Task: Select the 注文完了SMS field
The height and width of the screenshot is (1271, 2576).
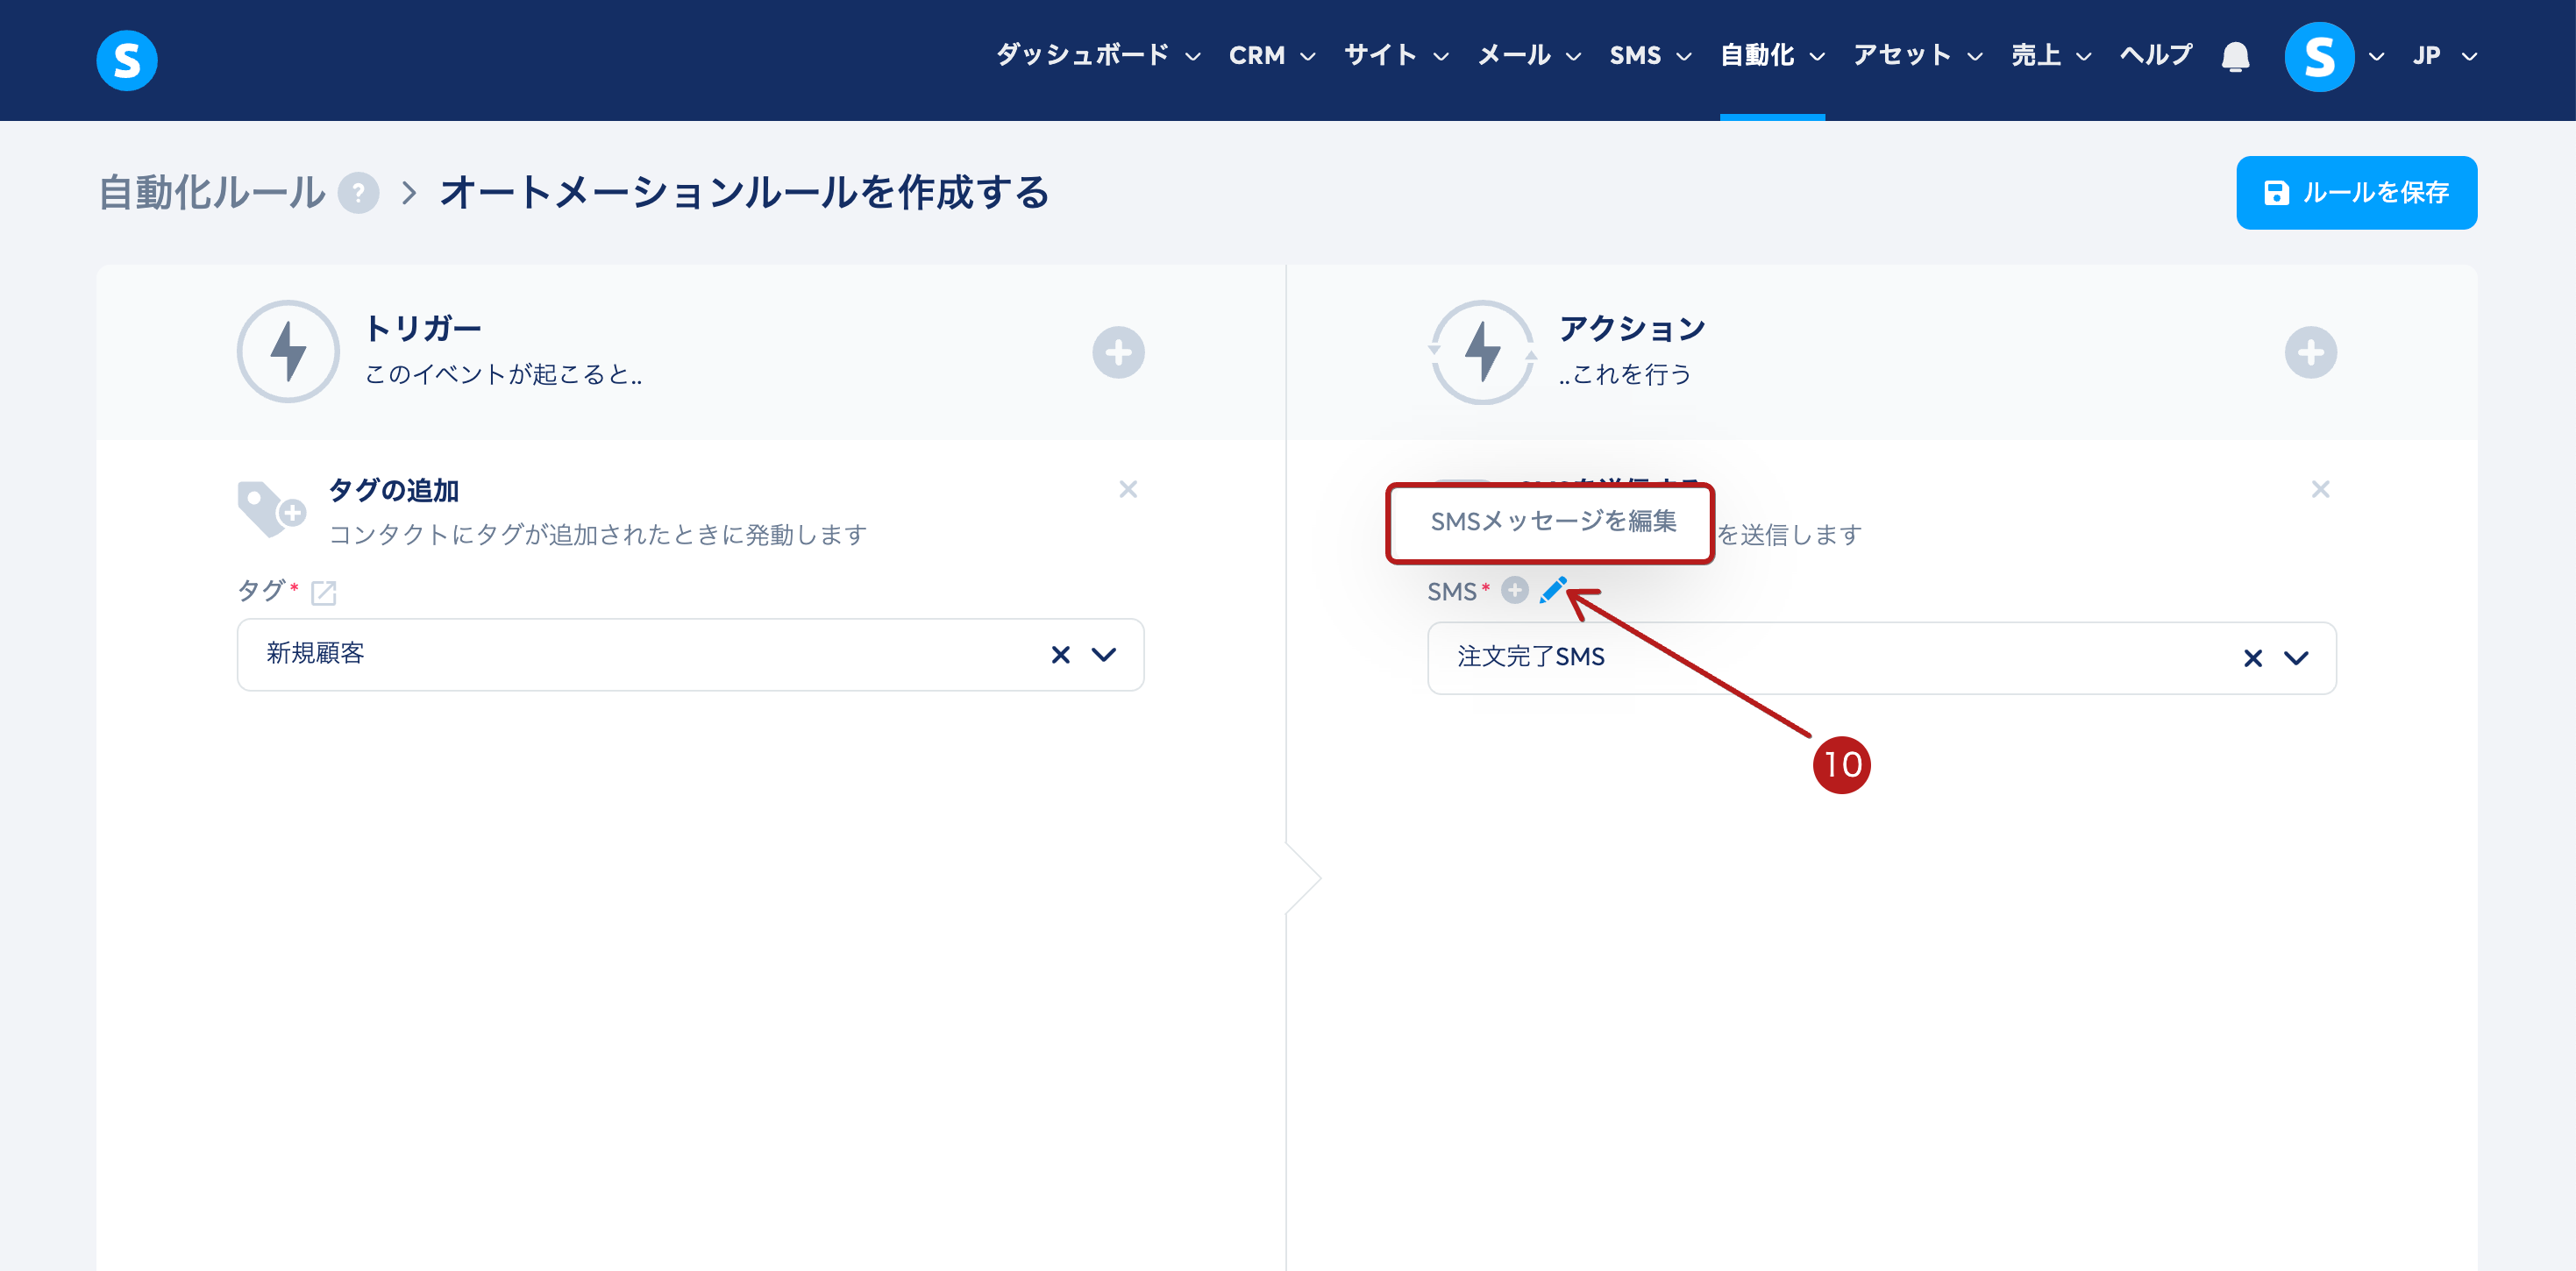Action: (1881, 658)
